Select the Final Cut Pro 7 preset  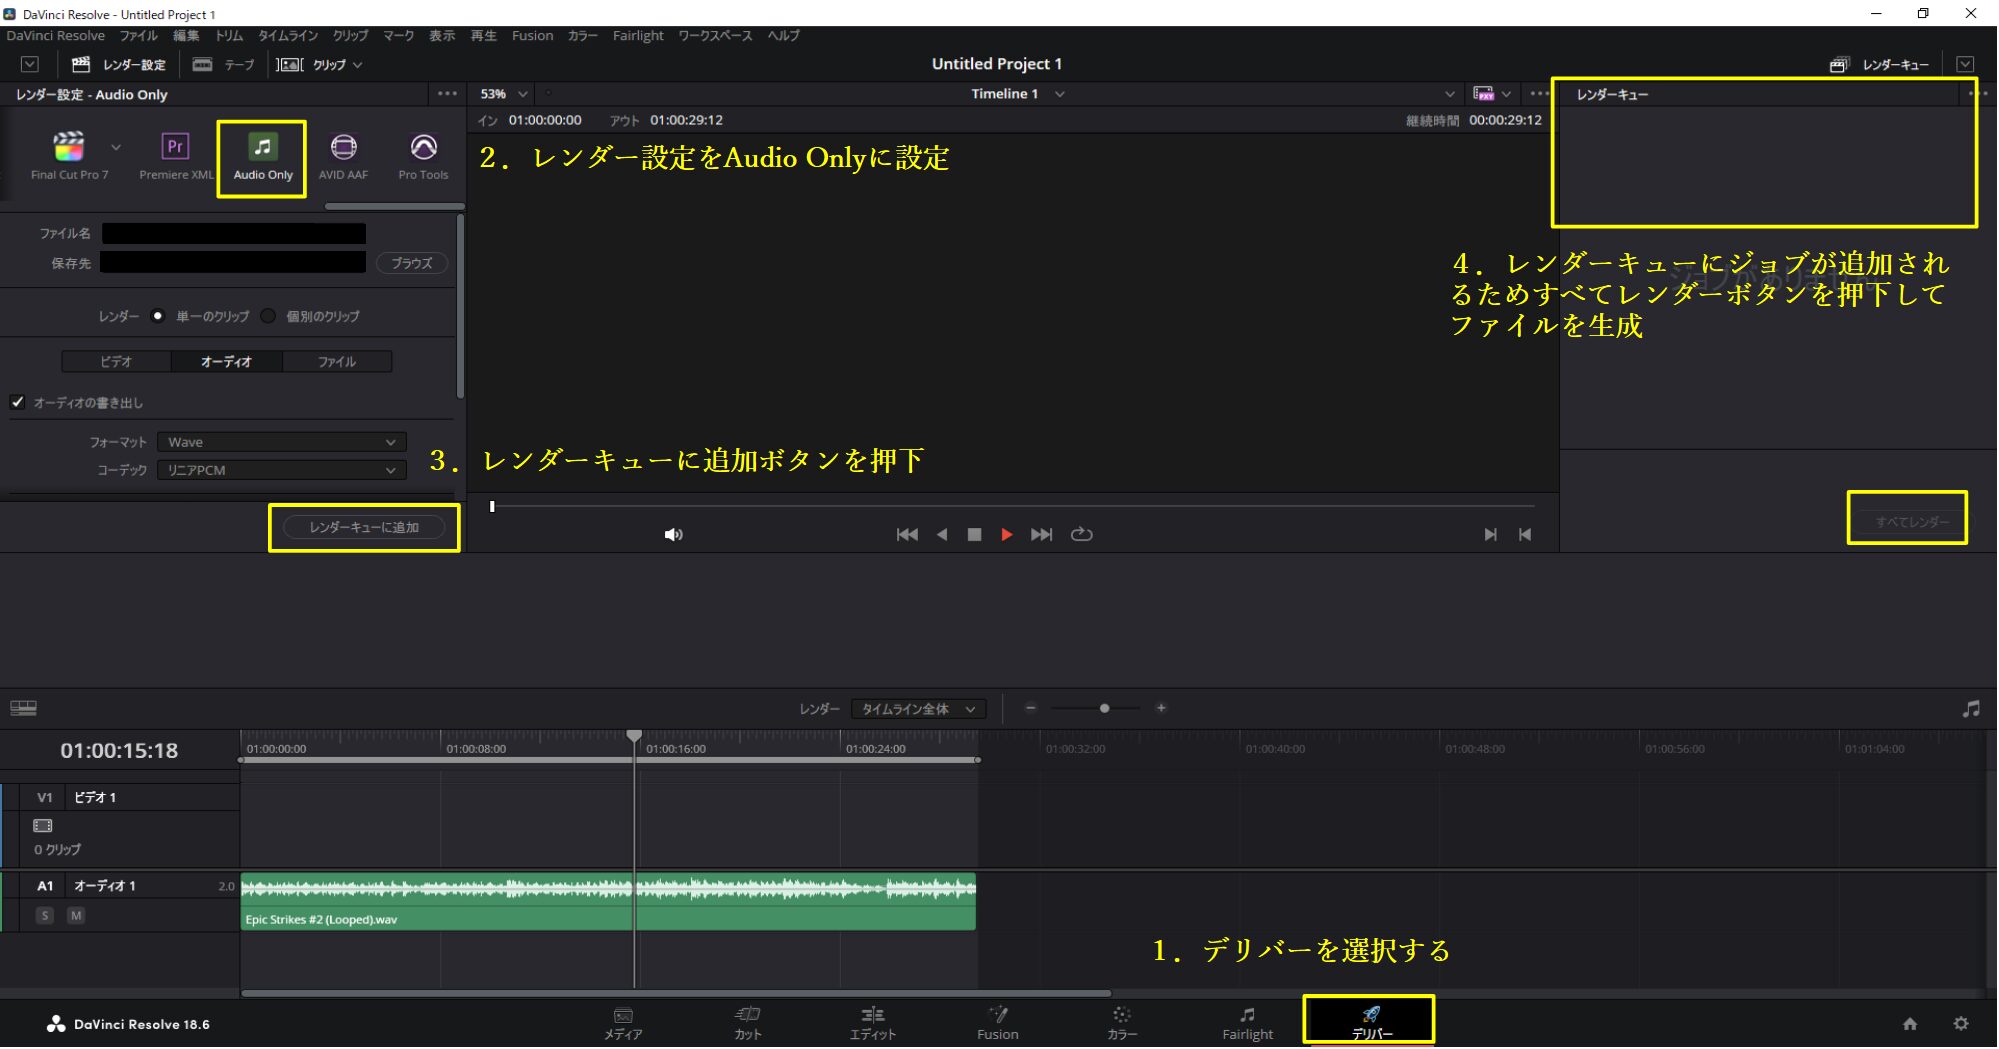tap(69, 150)
